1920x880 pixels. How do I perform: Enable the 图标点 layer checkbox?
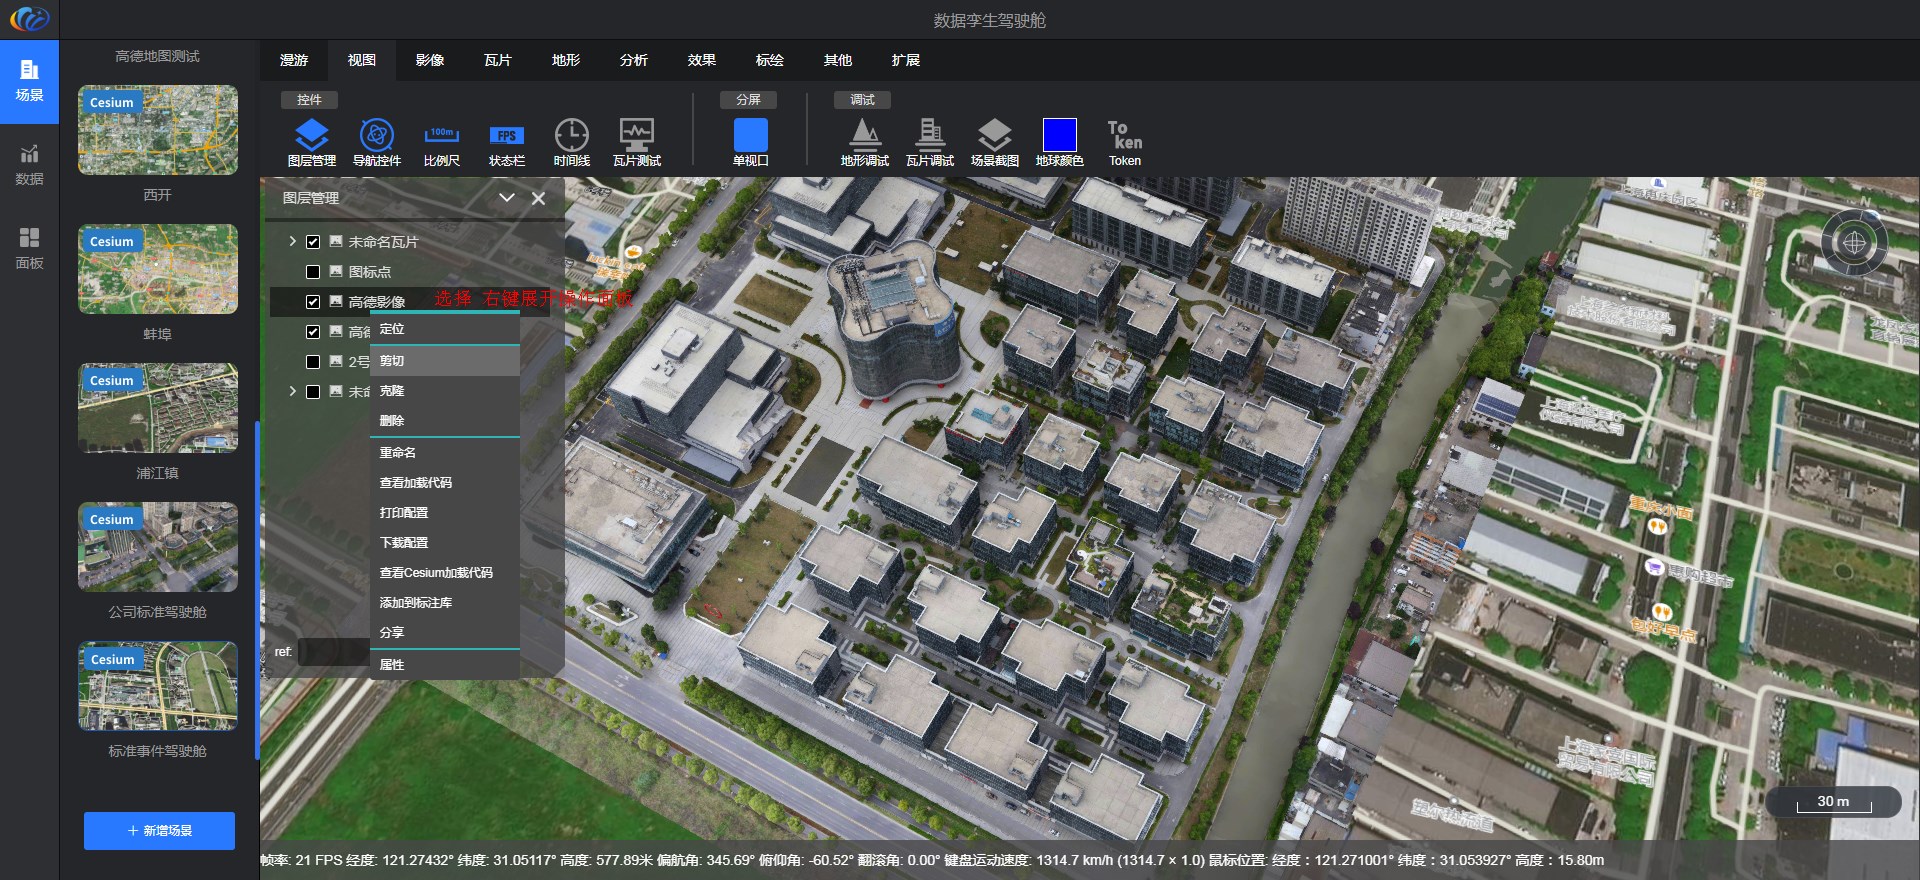(313, 272)
